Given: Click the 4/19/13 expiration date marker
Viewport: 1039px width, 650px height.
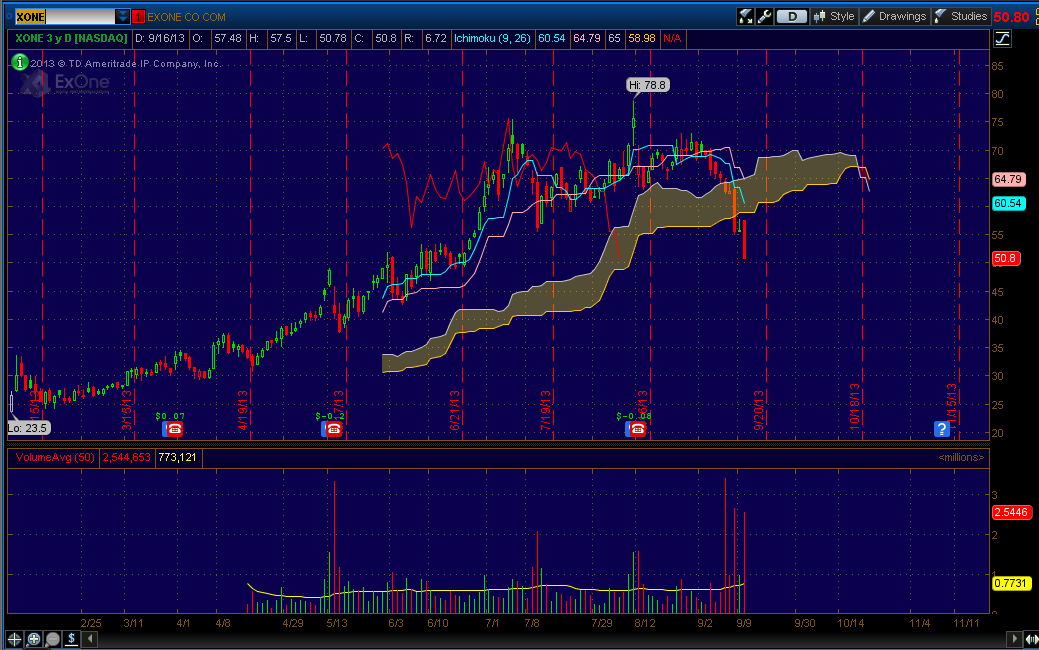Looking at the screenshot, I should pyautogui.click(x=243, y=410).
